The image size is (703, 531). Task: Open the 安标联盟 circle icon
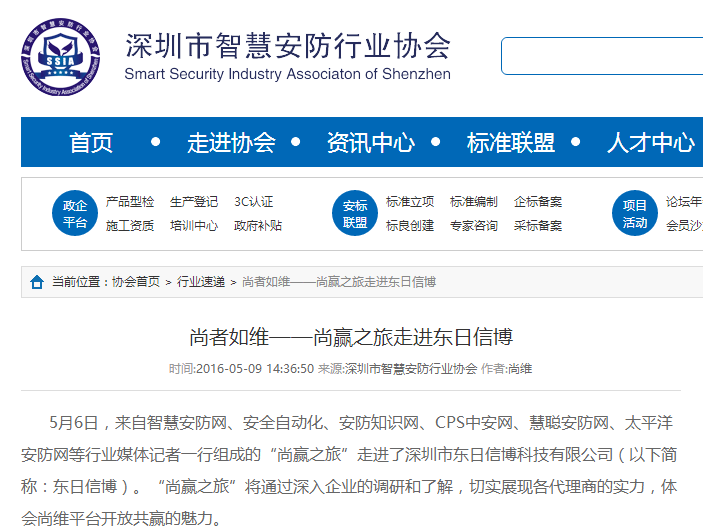[355, 213]
